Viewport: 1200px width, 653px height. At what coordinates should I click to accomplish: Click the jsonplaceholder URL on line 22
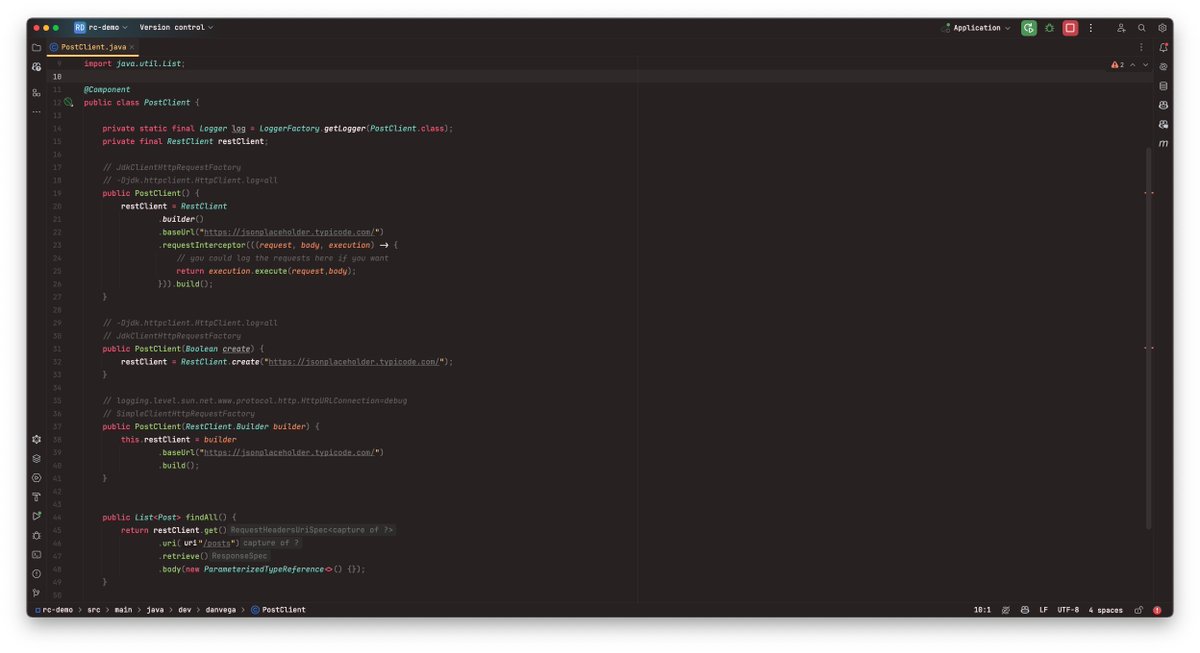point(289,232)
